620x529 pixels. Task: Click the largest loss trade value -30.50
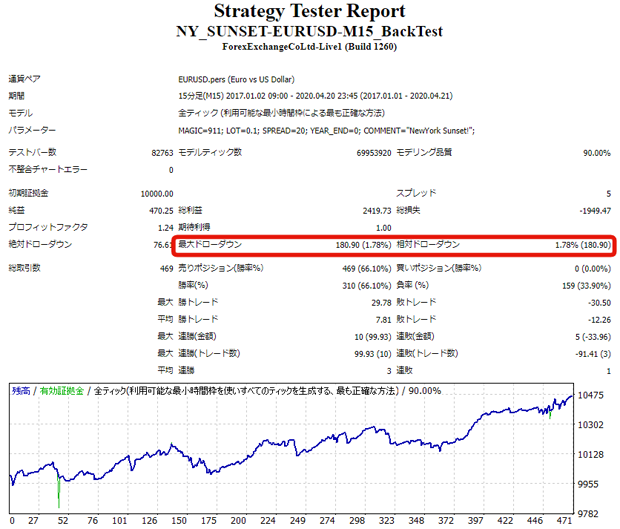click(599, 303)
